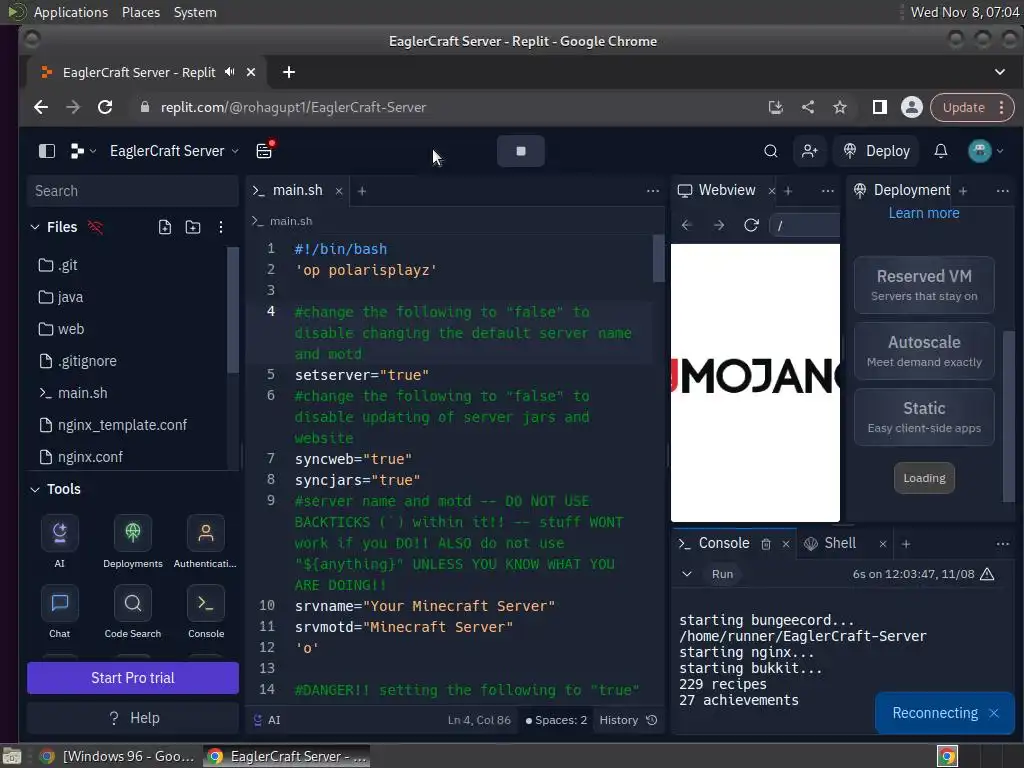Go forward in the webview
The width and height of the screenshot is (1024, 768).
[719, 225]
